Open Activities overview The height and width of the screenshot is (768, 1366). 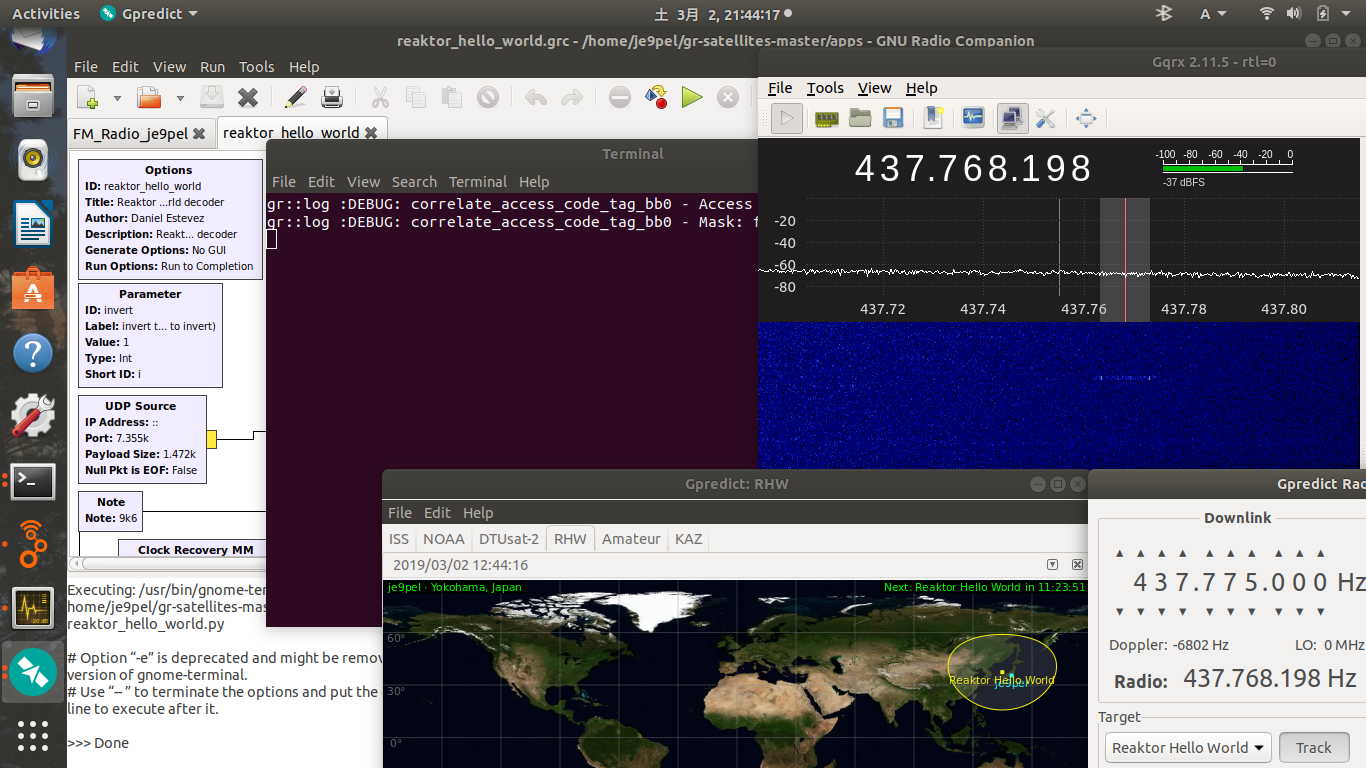[46, 14]
